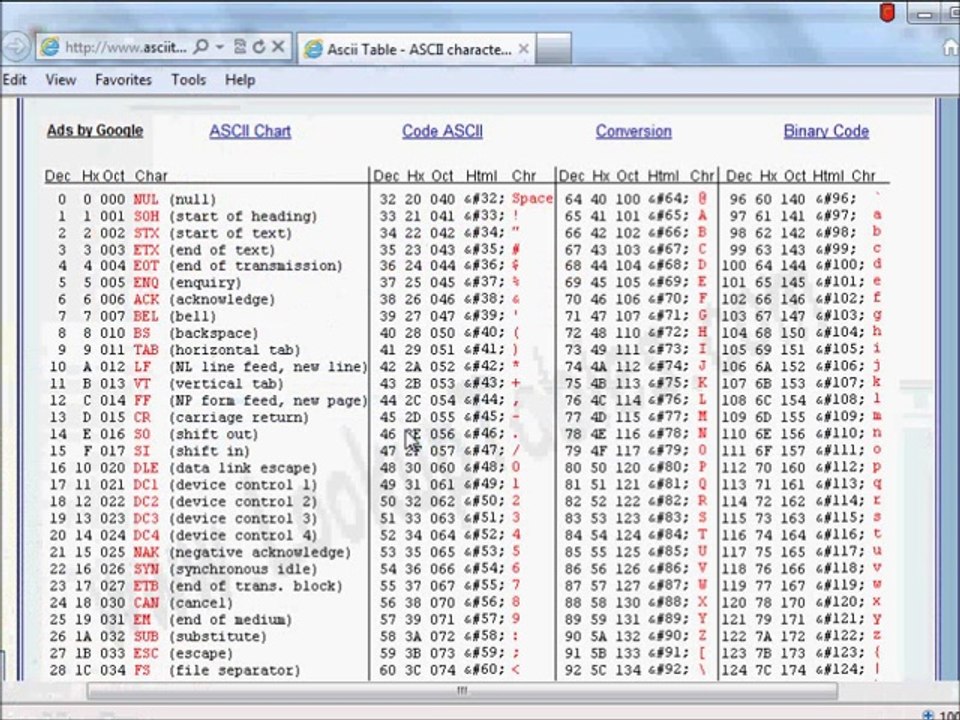The image size is (960, 720).
Task: Click the horizontal scrollbar thumb
Action: (461, 690)
